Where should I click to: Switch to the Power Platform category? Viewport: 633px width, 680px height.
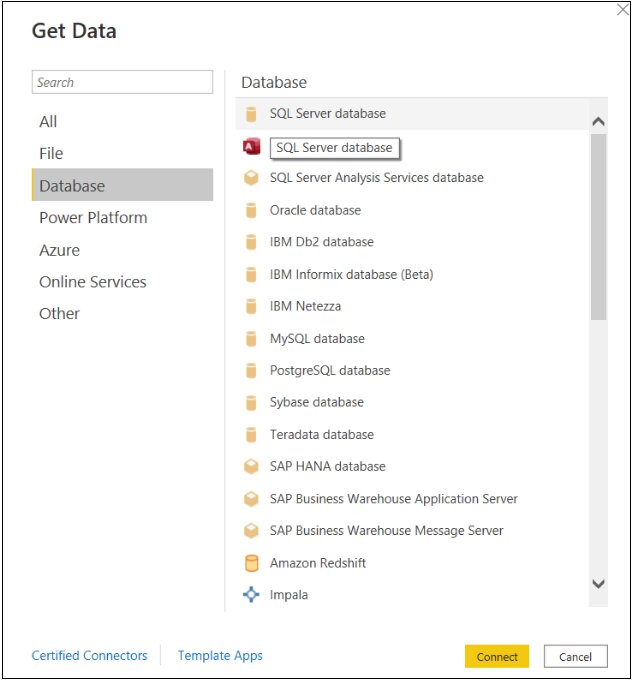(x=92, y=218)
